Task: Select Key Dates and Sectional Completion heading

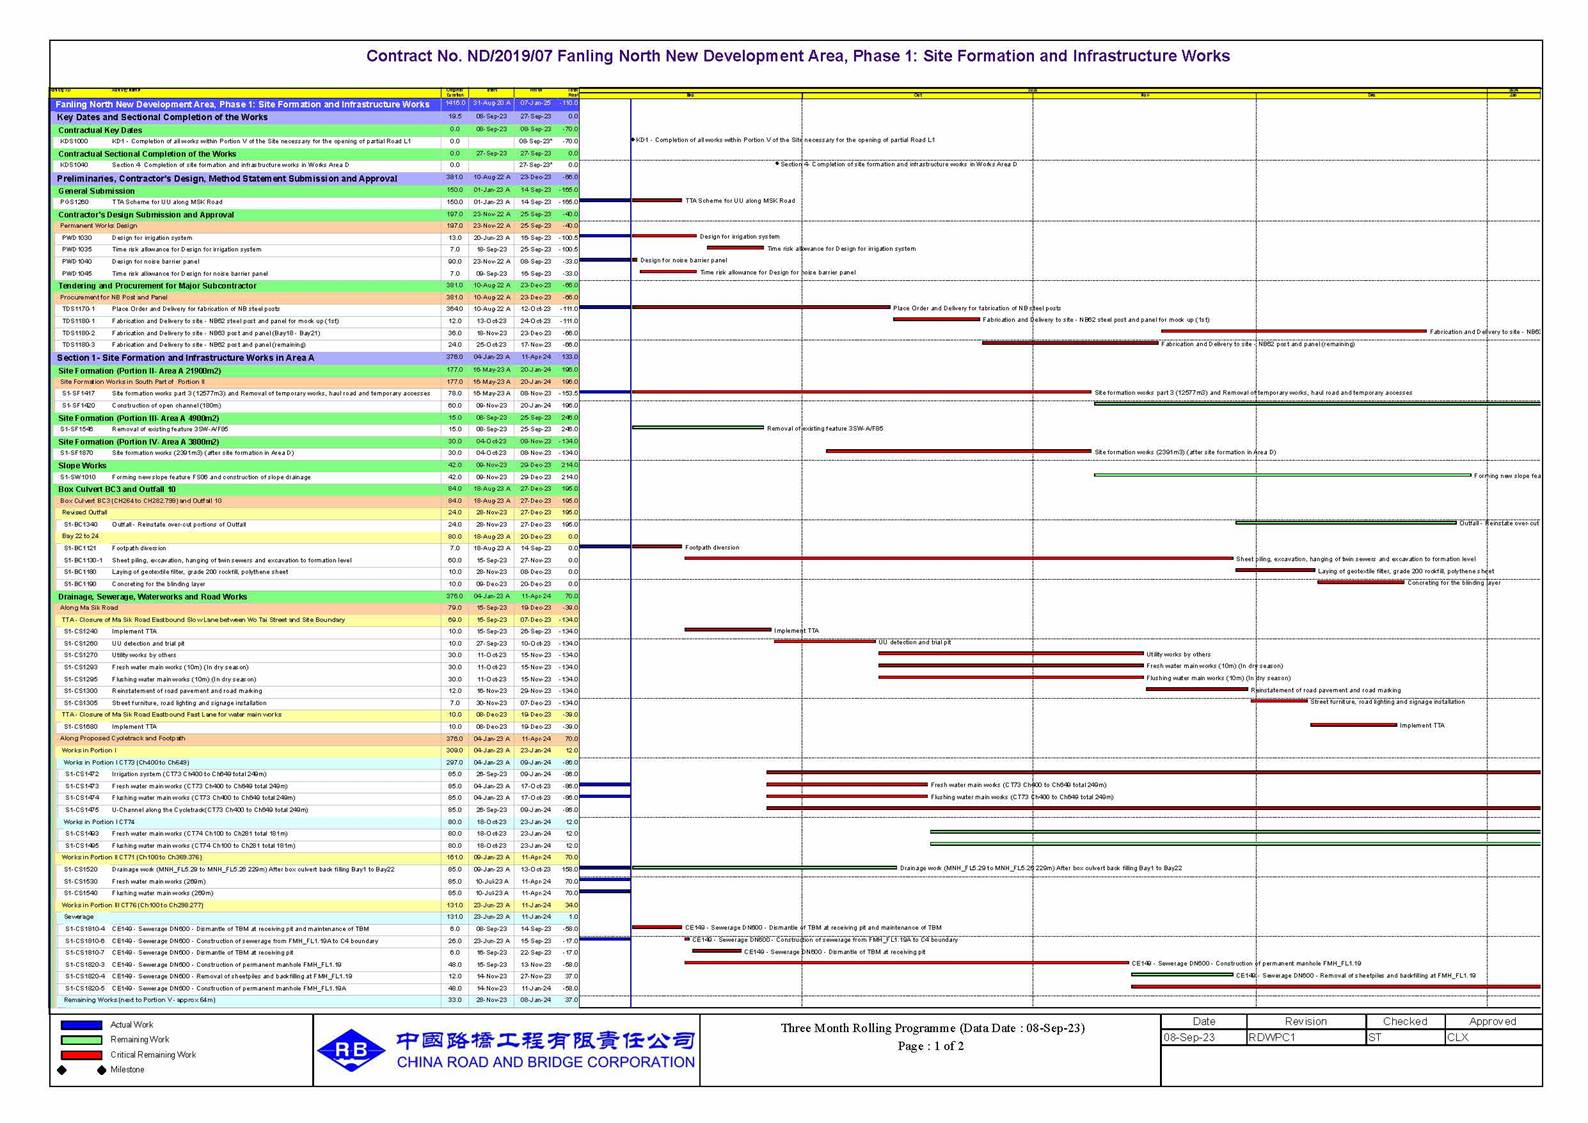Action: 162,117
